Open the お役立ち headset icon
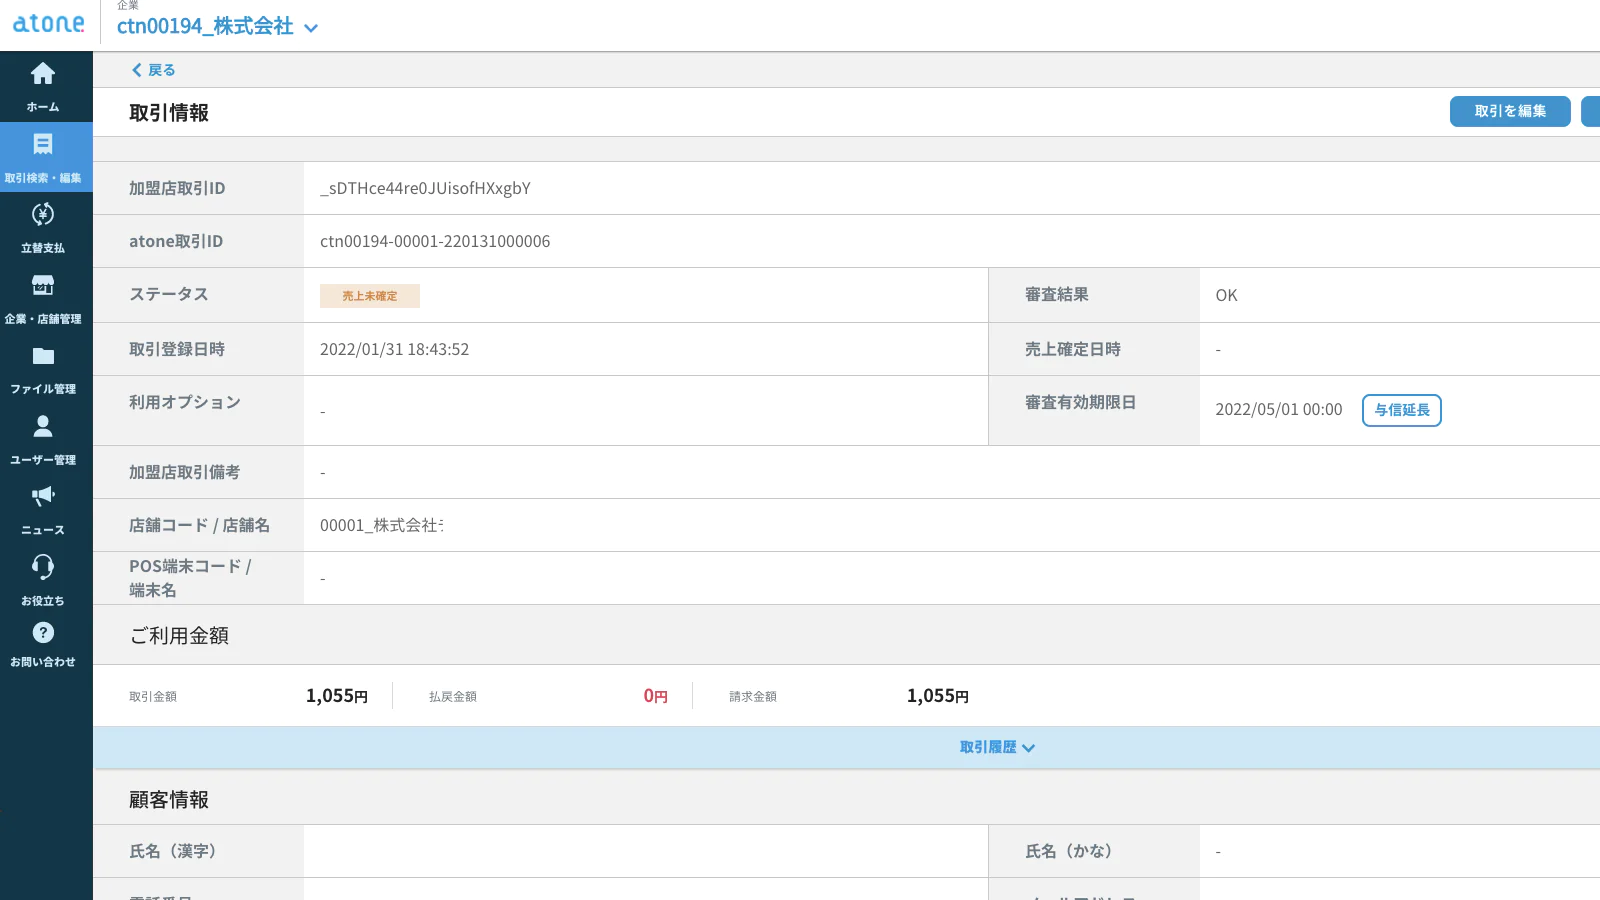This screenshot has width=1600, height=900. click(43, 567)
